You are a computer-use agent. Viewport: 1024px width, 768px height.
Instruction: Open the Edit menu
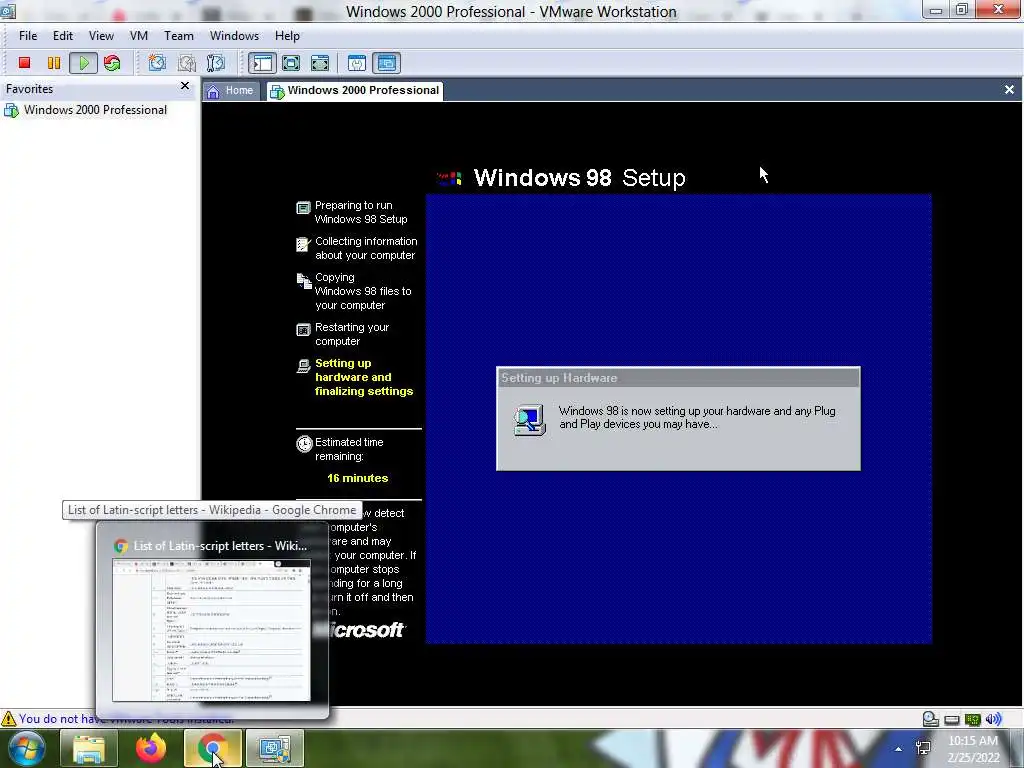click(63, 36)
